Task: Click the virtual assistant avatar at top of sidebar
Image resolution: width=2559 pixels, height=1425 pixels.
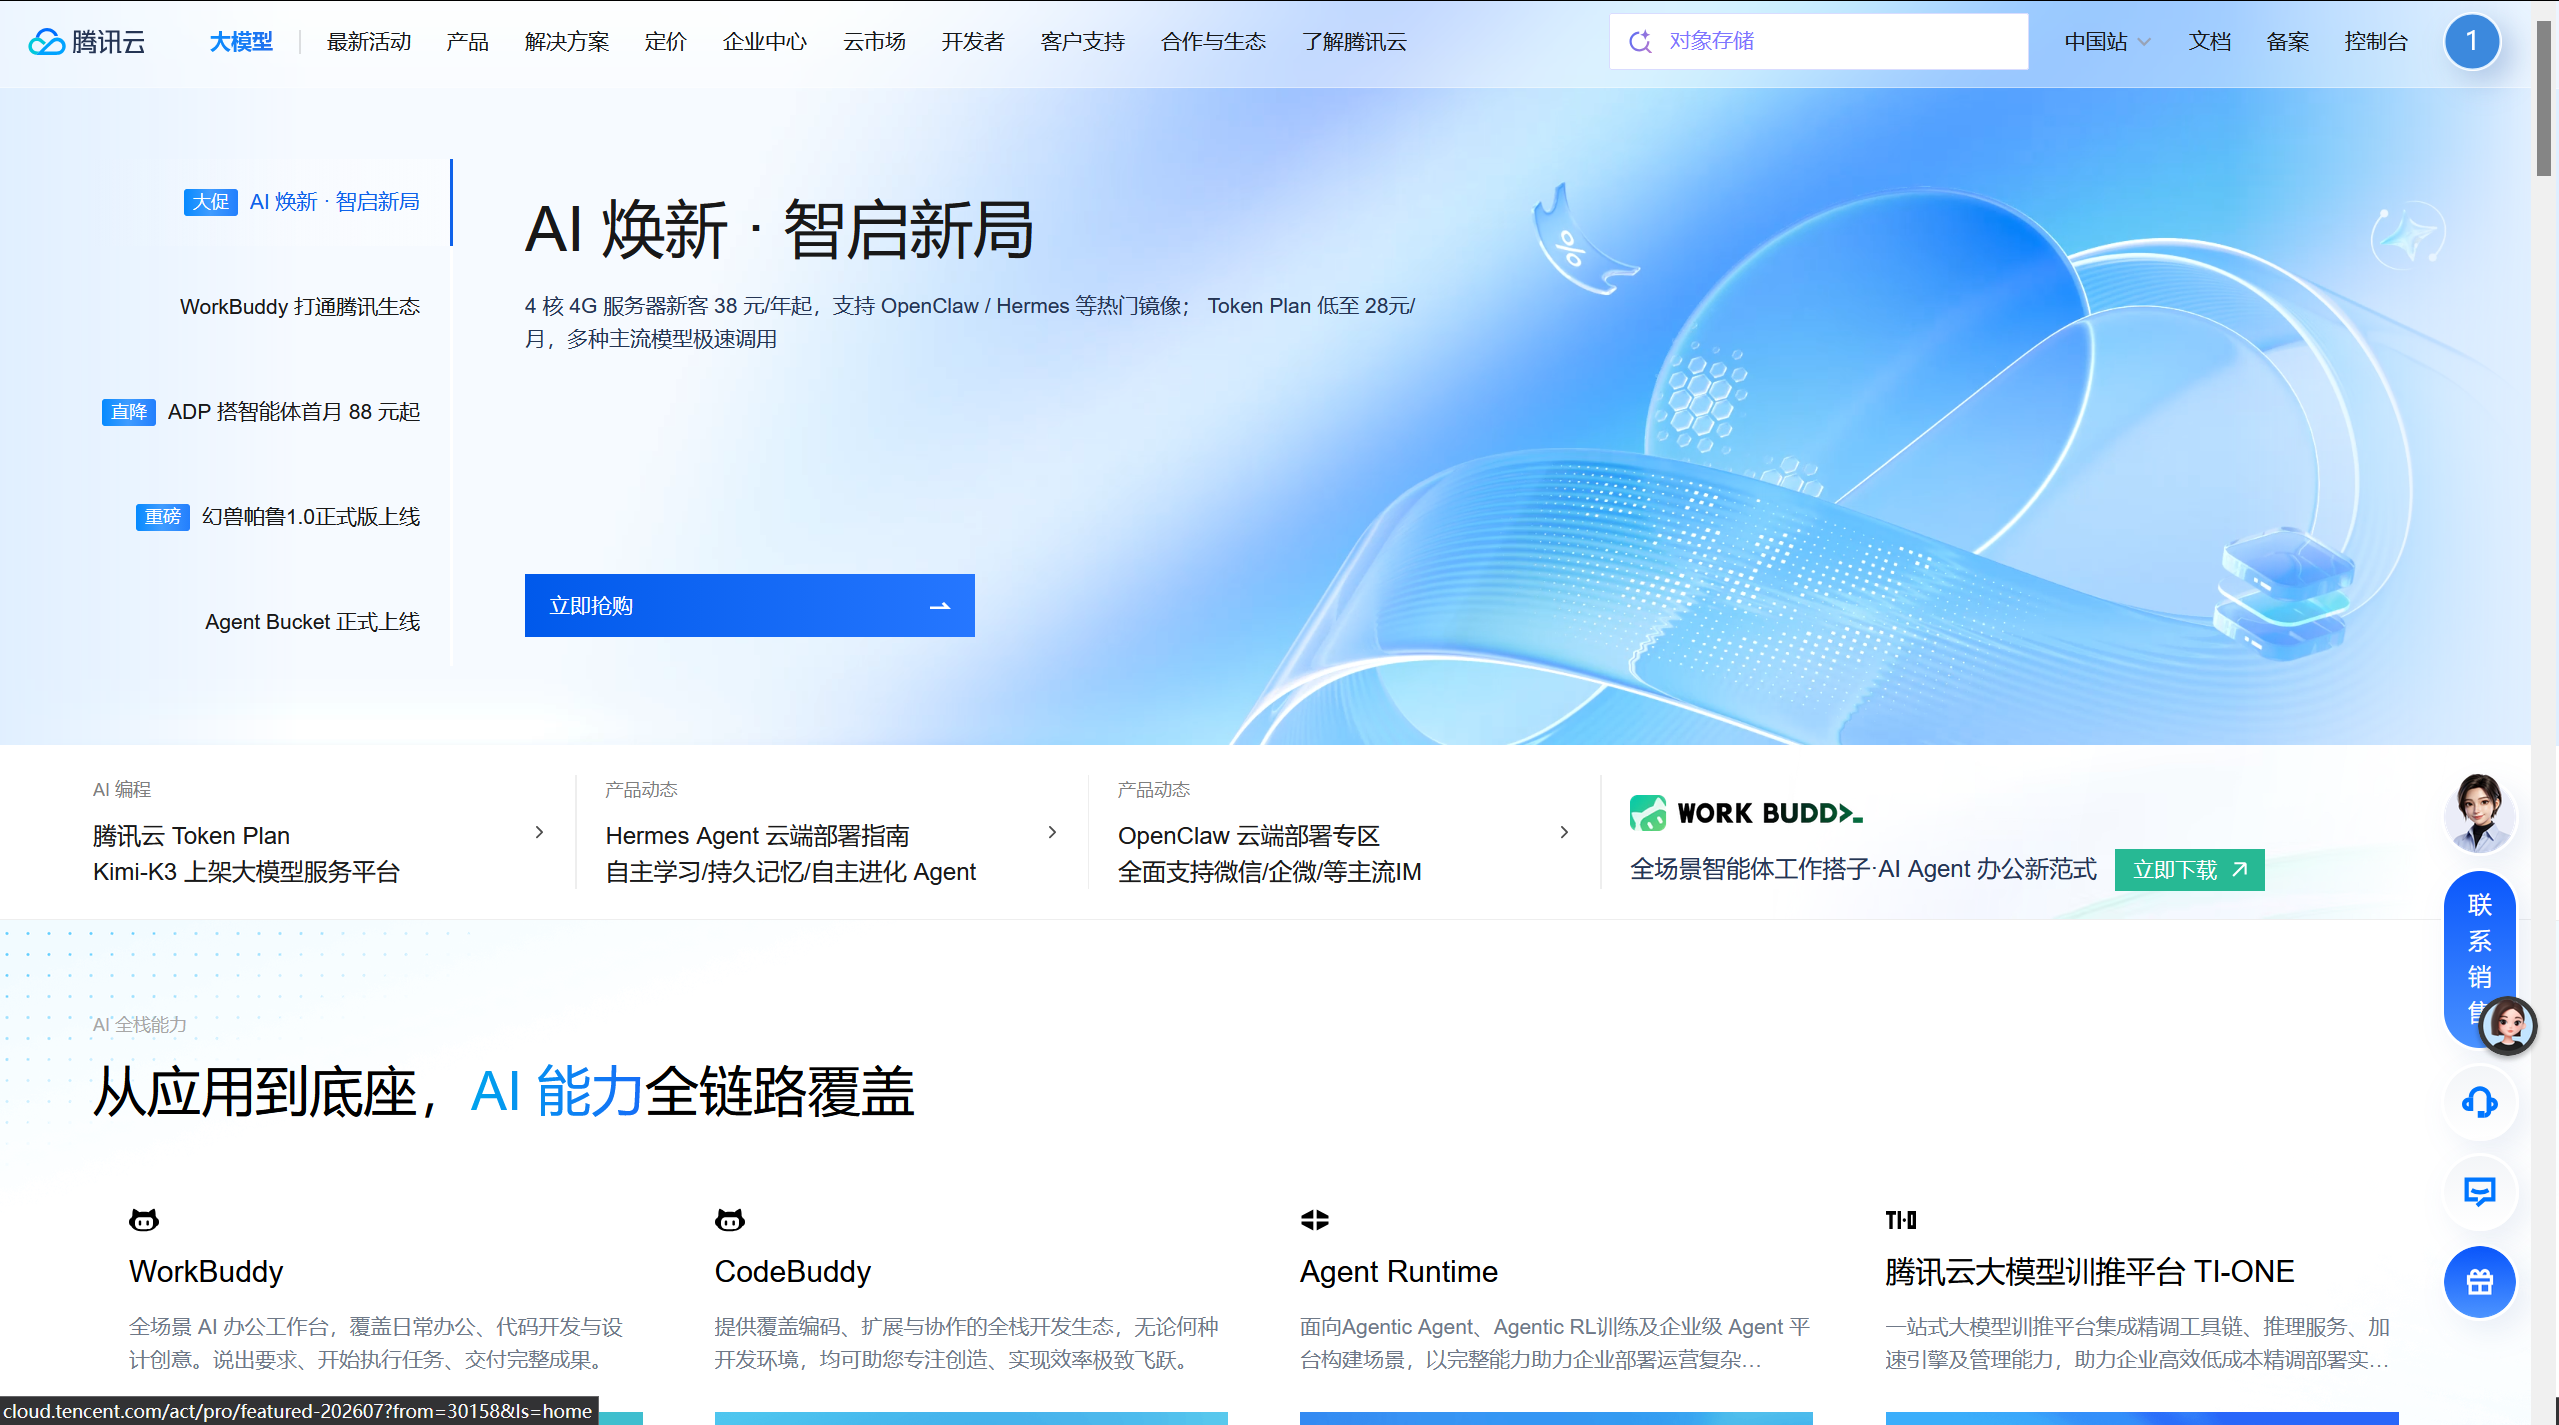Action: point(2479,813)
